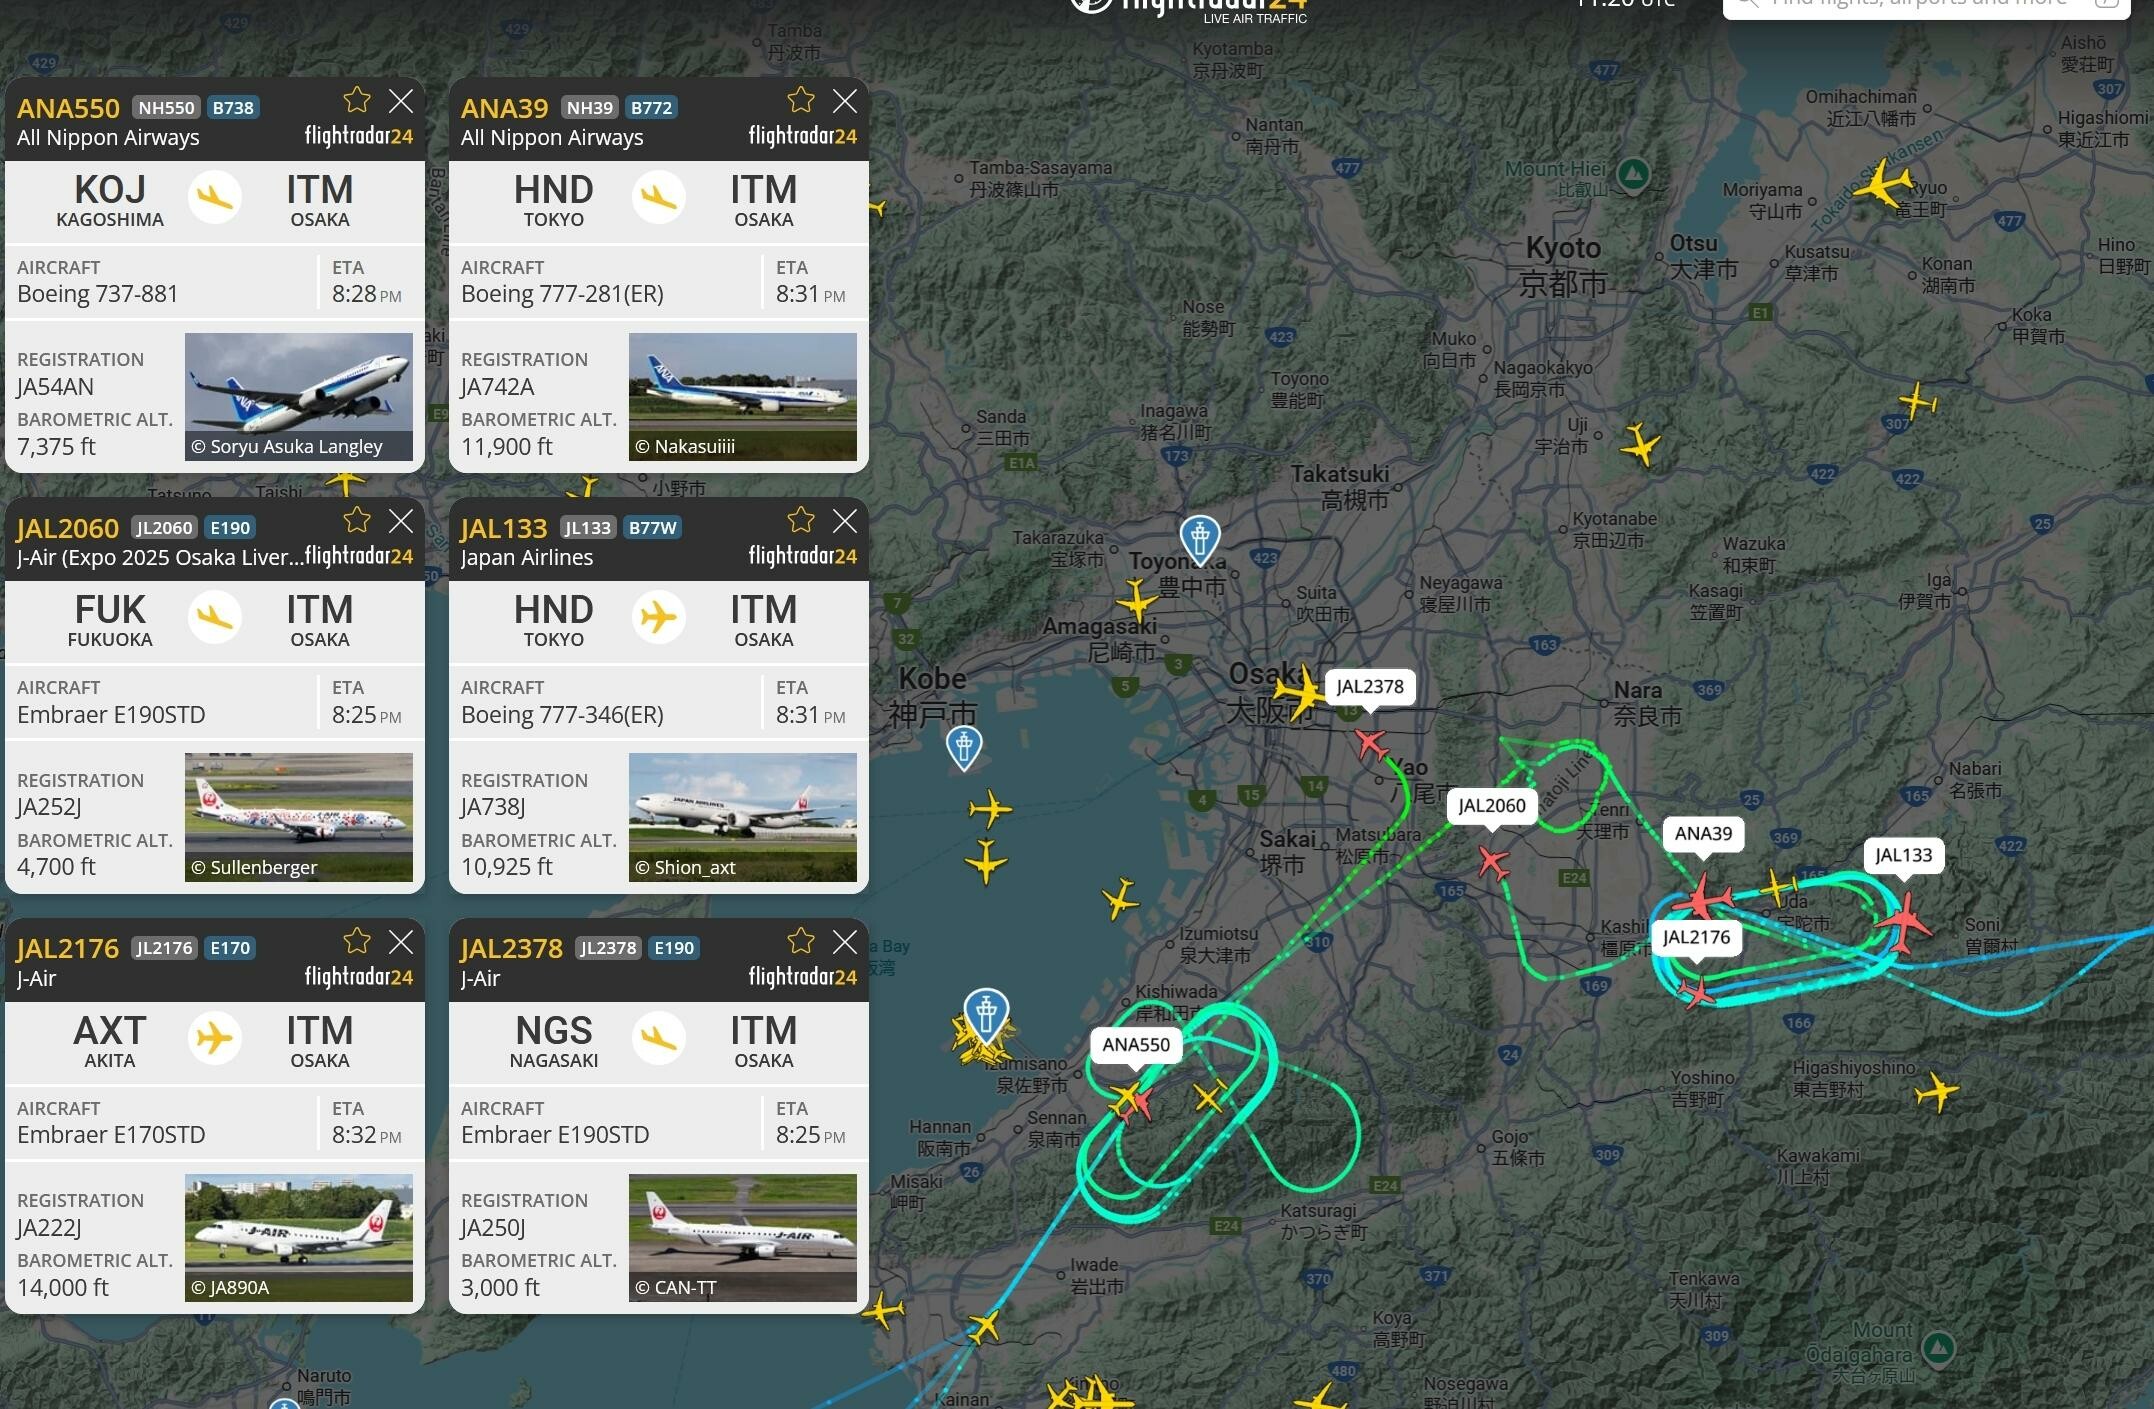Click the JL2060 flight number badge
Viewport: 2154px width, 1409px height.
164,527
